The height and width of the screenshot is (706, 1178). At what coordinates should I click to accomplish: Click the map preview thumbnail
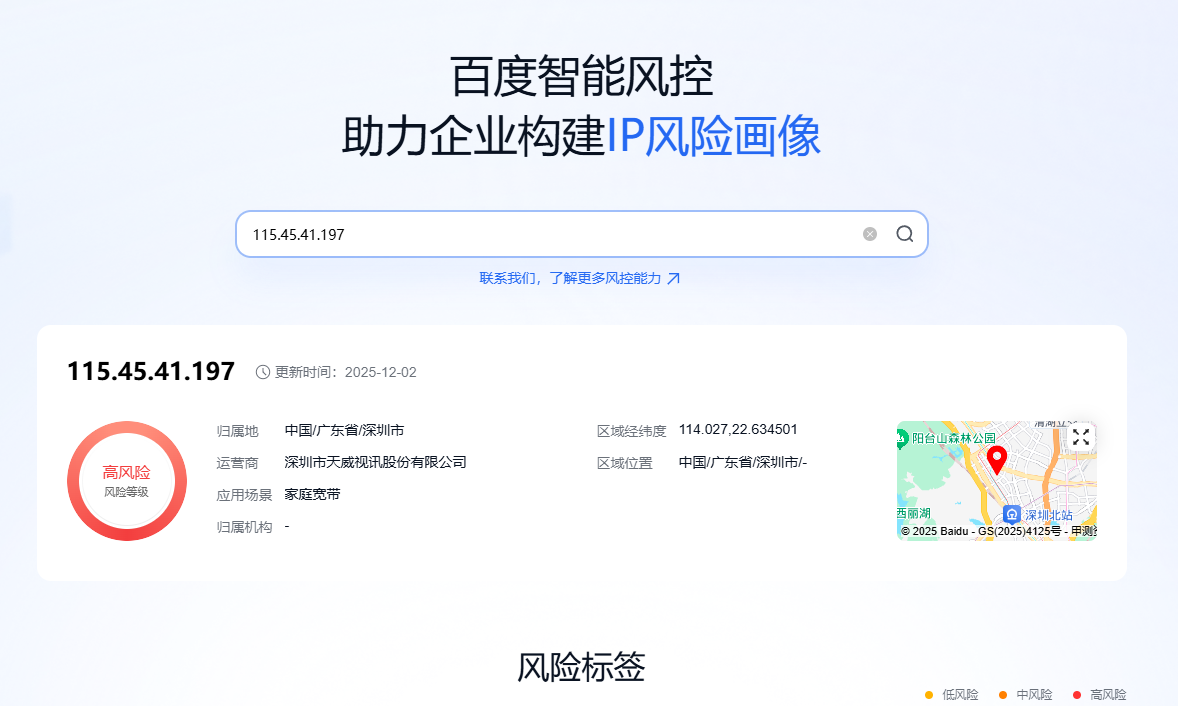(x=996, y=480)
